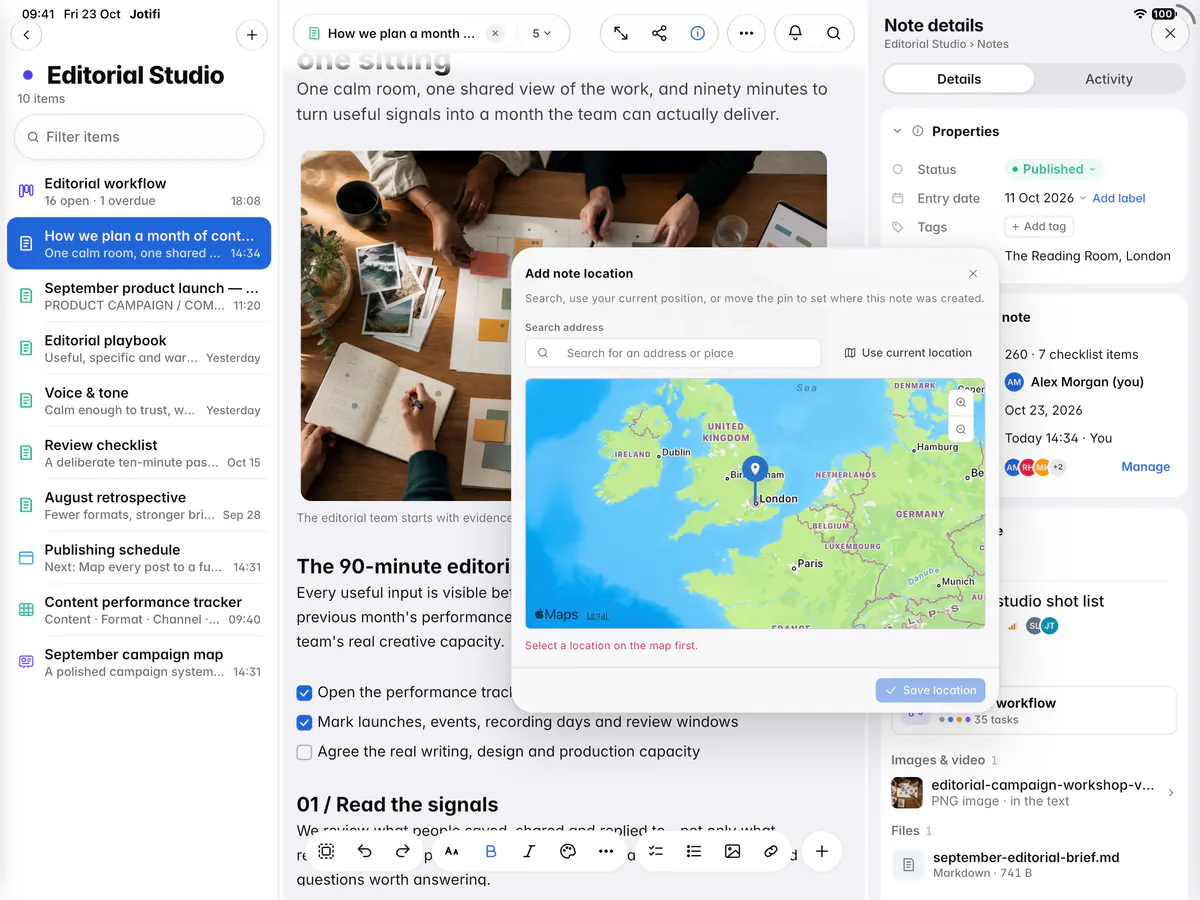
Task: Click the back chevron in the sidebar header
Action: pyautogui.click(x=26, y=35)
